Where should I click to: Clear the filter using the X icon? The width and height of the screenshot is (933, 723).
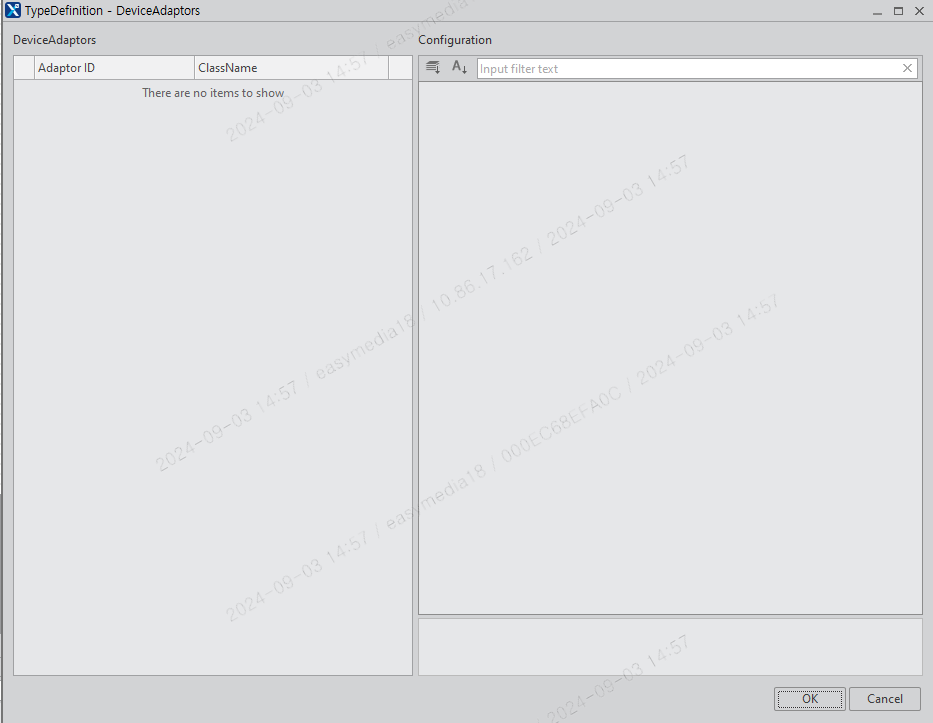pos(907,68)
